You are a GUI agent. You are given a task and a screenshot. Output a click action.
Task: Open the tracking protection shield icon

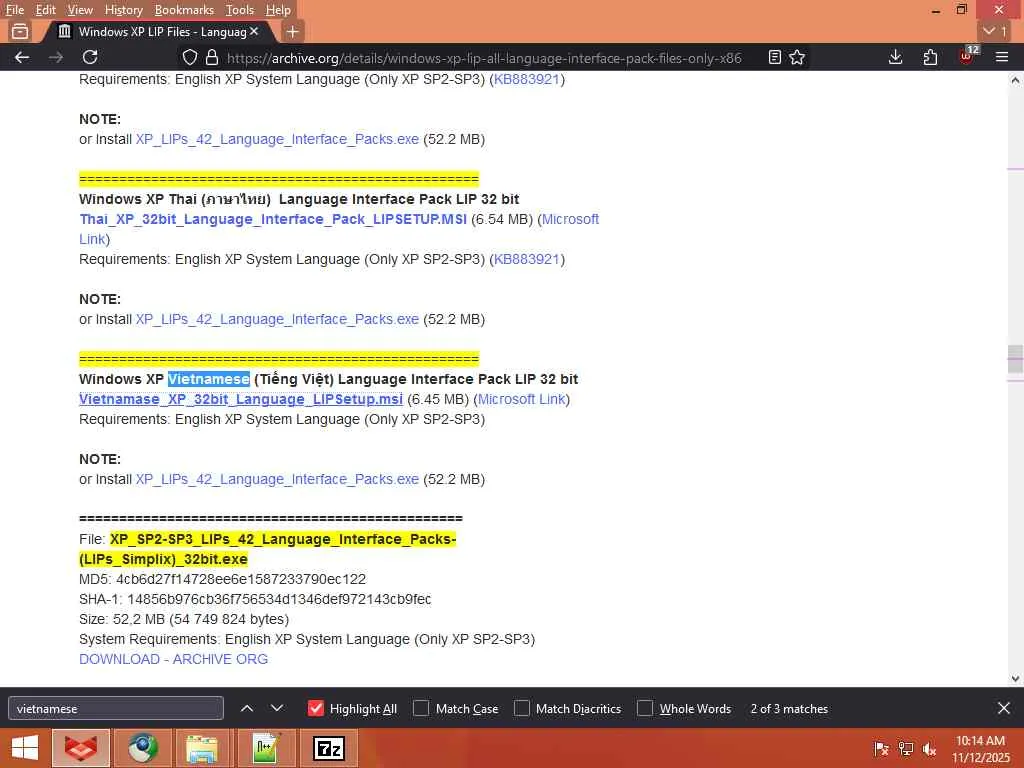coord(189,57)
